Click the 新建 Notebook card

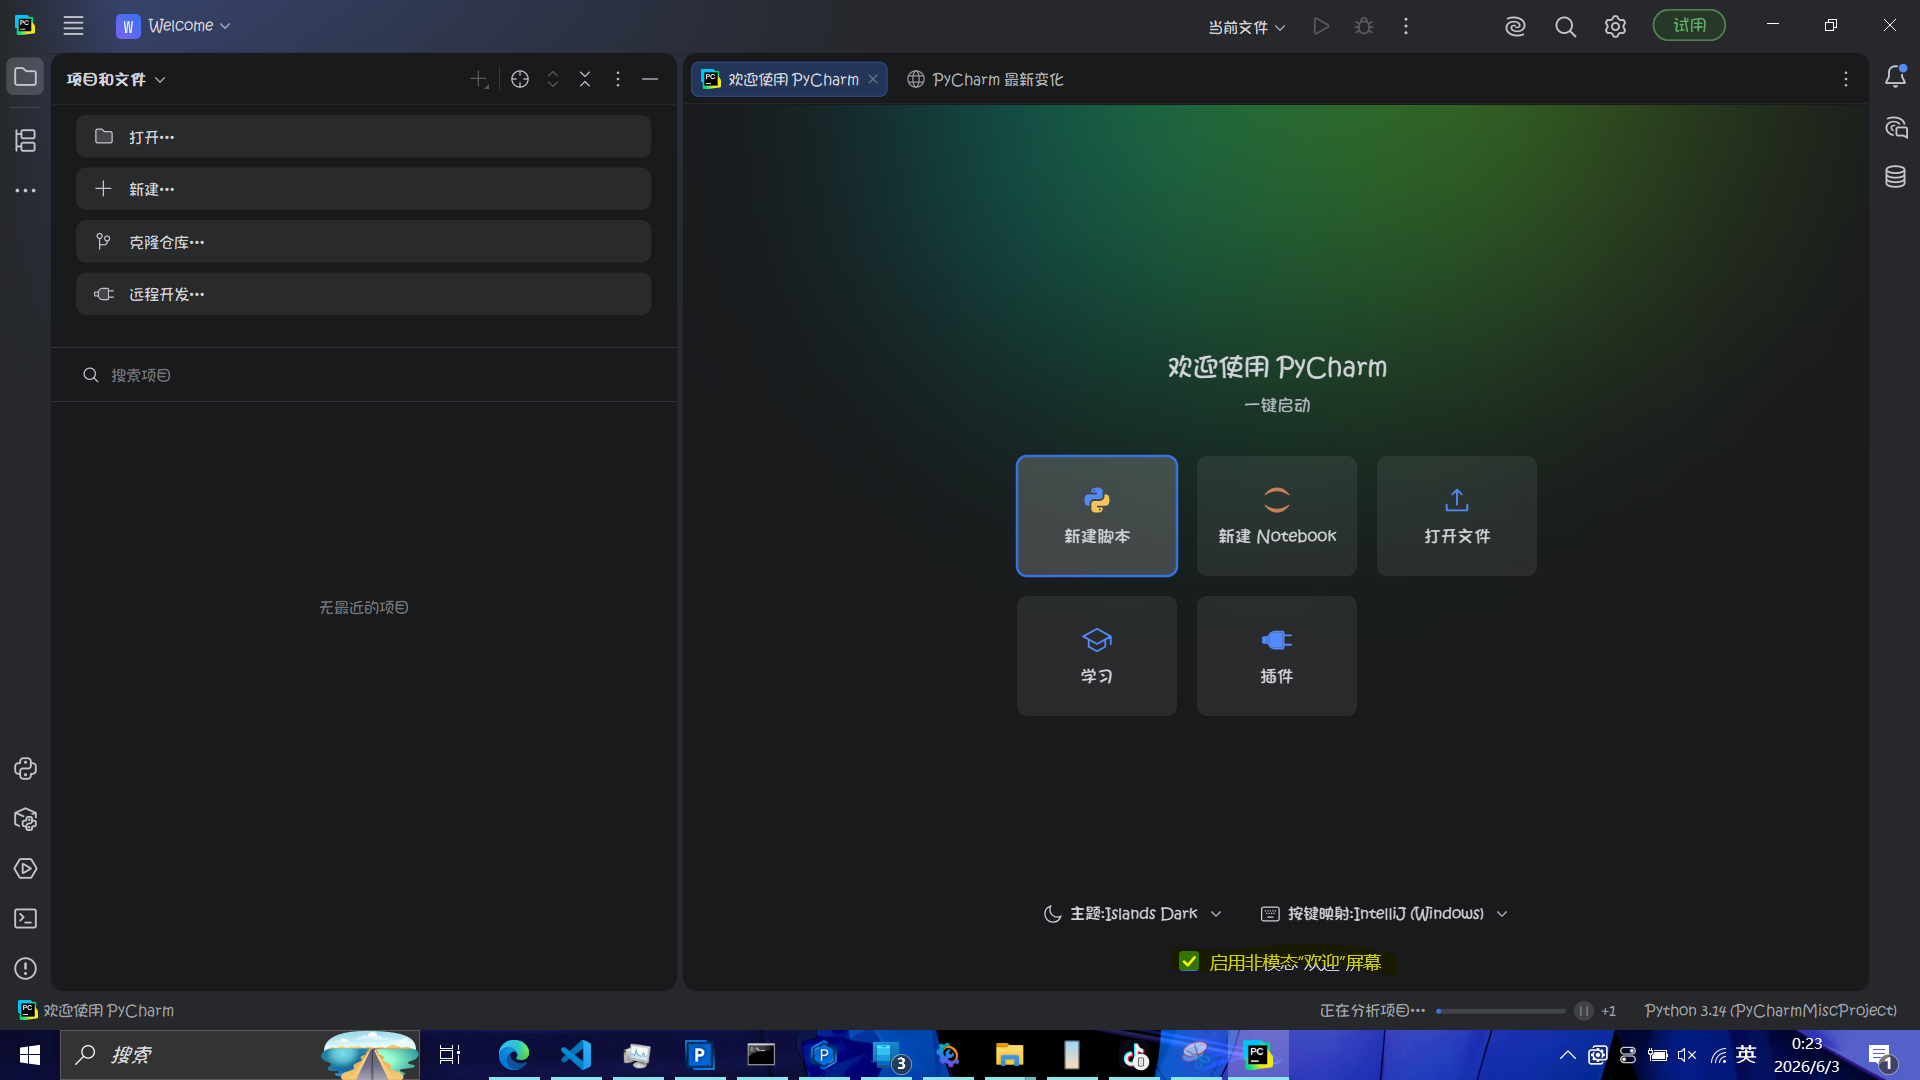[x=1277, y=516]
